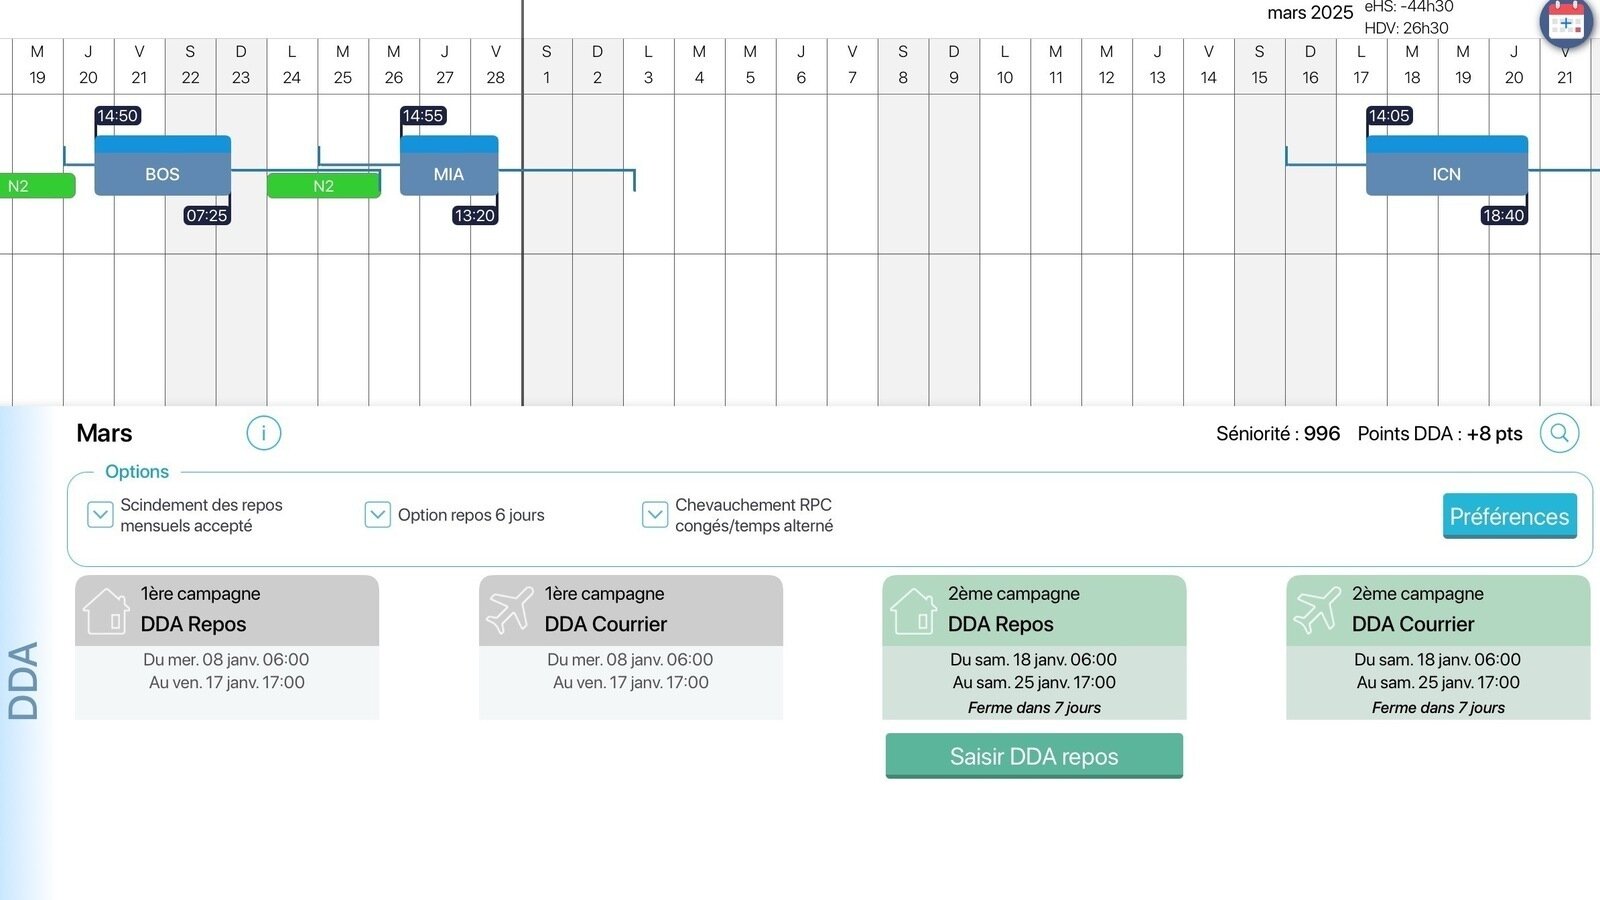Image resolution: width=1600 pixels, height=900 pixels.
Task: Open the calendar icon at top right
Action: pos(1565,22)
